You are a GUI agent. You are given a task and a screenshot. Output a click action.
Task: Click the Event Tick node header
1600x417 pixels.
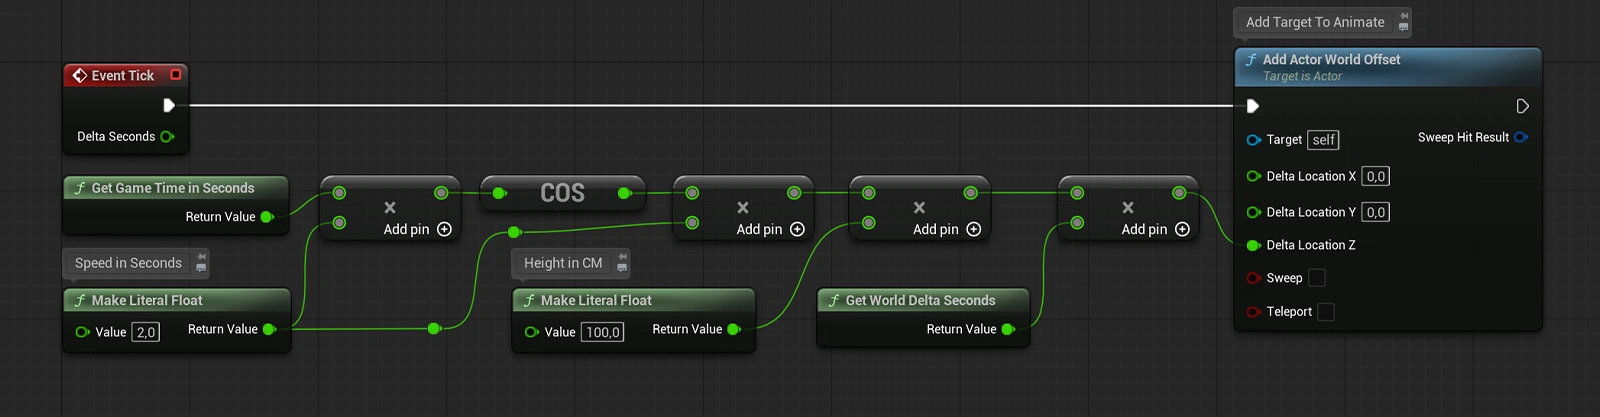pos(126,75)
